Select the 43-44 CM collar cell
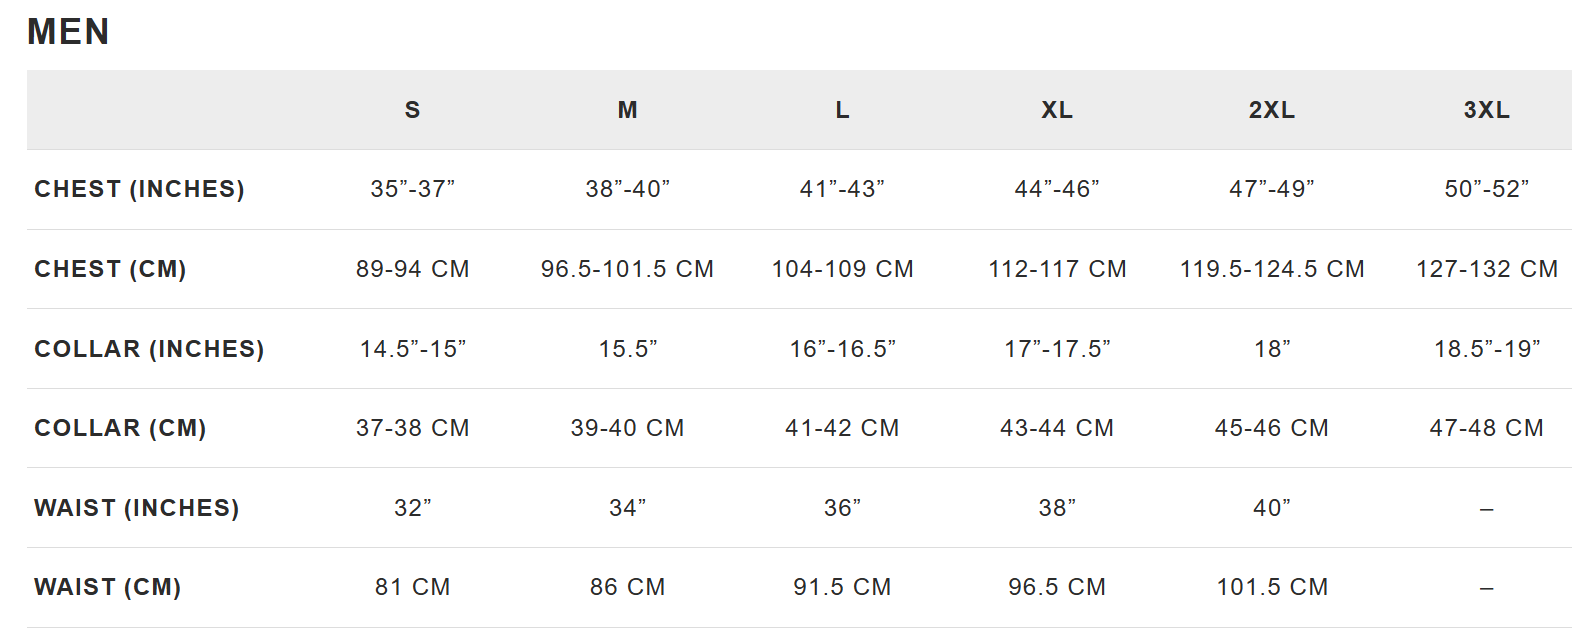This screenshot has height=631, width=1572. tap(1057, 428)
